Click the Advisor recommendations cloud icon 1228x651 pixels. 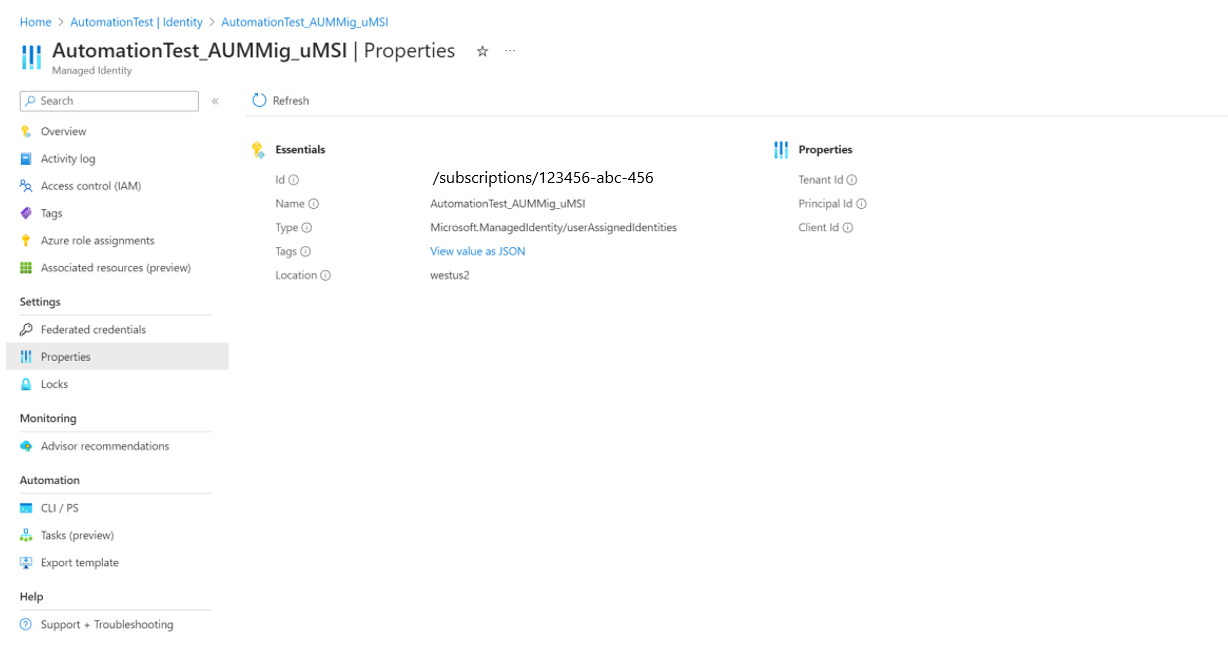(26, 446)
